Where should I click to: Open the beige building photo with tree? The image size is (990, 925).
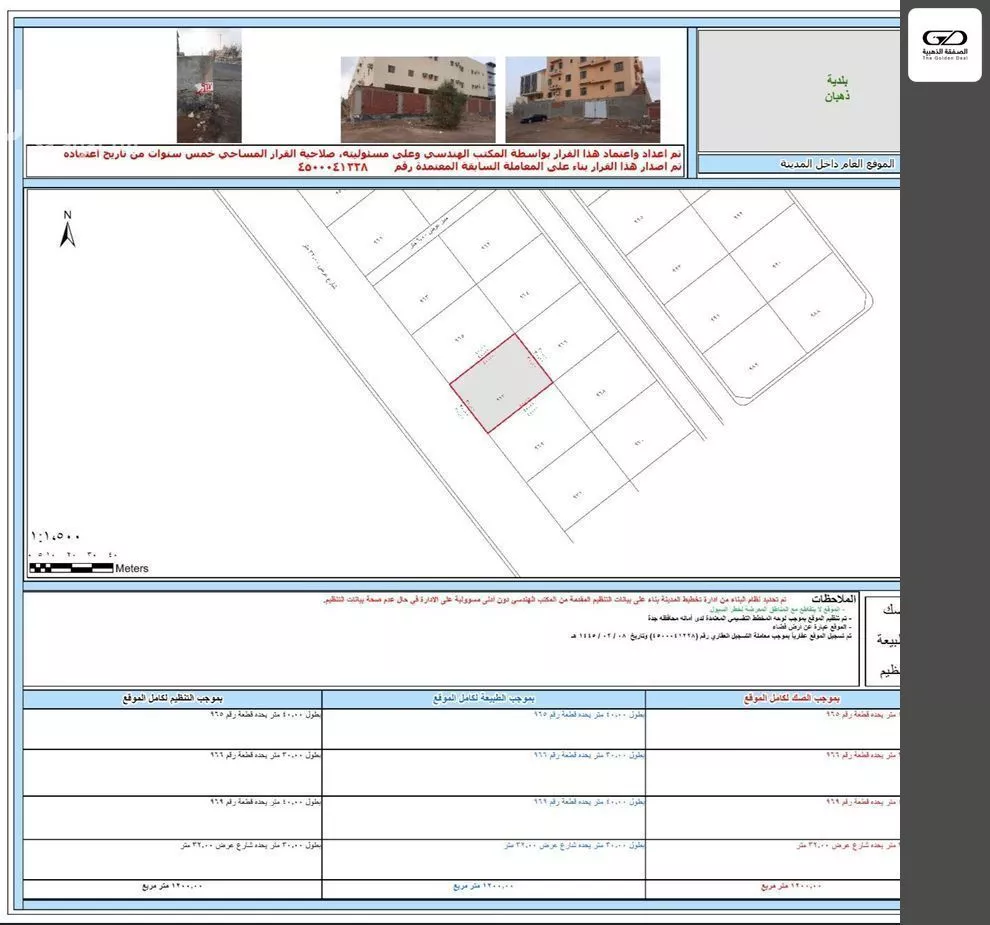coord(417,99)
